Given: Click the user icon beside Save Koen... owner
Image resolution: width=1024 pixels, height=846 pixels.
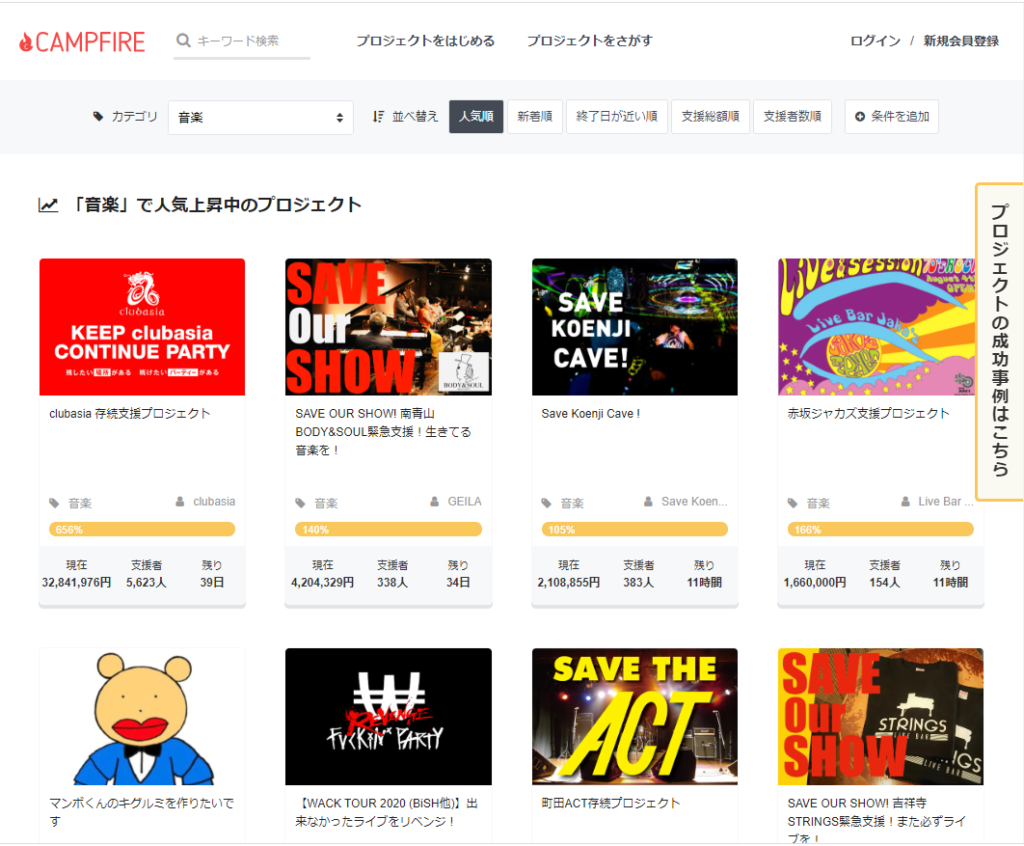Looking at the screenshot, I should click(648, 502).
